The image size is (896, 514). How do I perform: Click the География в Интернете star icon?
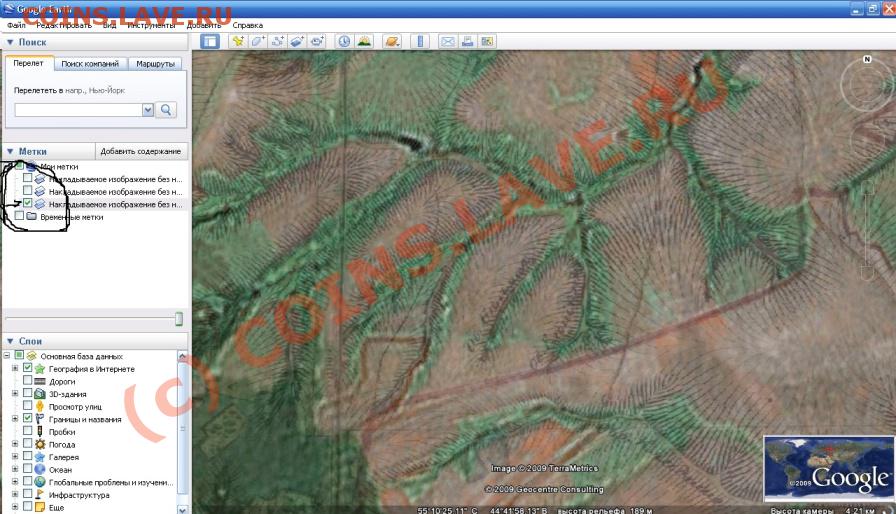(39, 368)
